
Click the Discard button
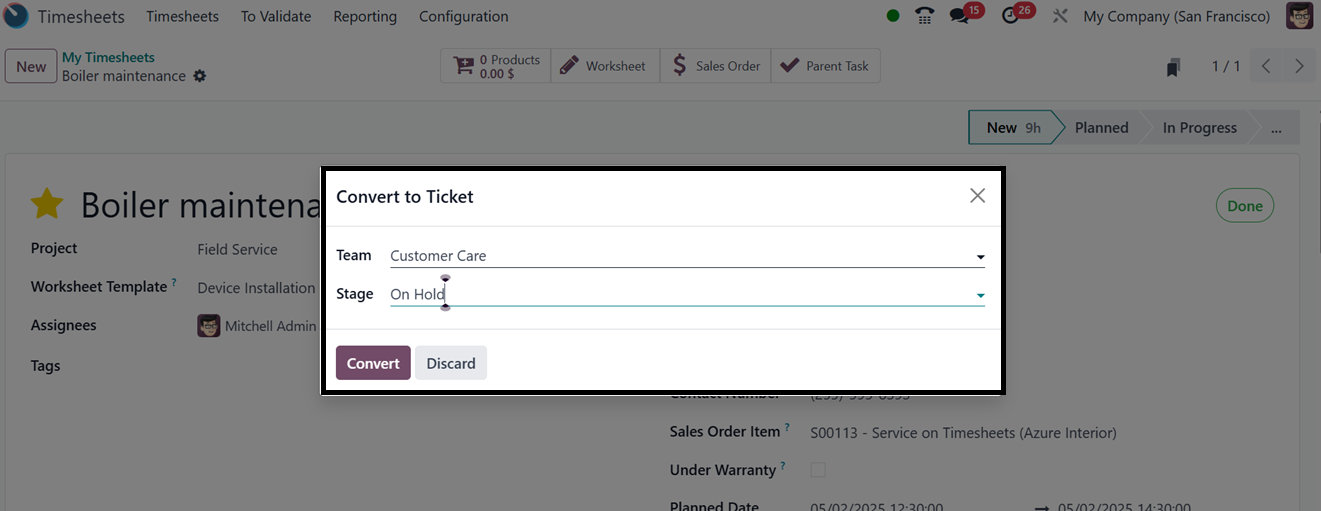coord(451,363)
